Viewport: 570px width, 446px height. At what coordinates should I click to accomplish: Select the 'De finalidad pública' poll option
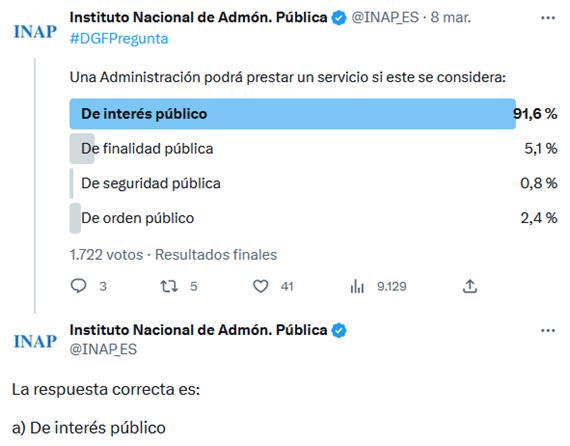click(x=313, y=149)
